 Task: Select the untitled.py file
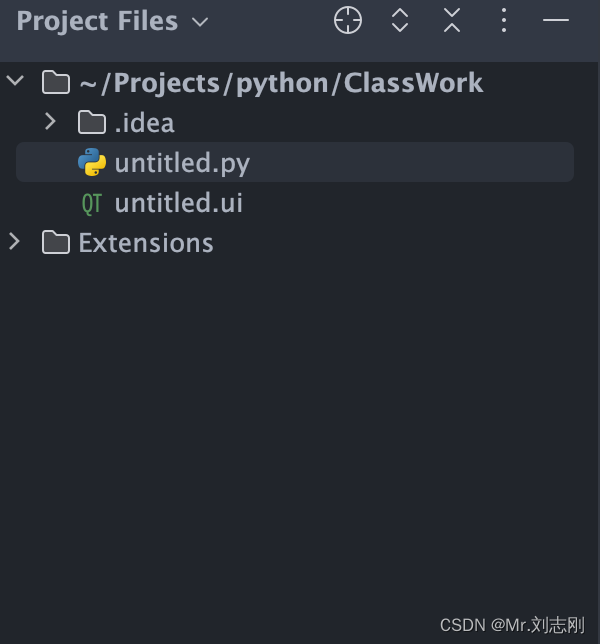pyautogui.click(x=182, y=162)
